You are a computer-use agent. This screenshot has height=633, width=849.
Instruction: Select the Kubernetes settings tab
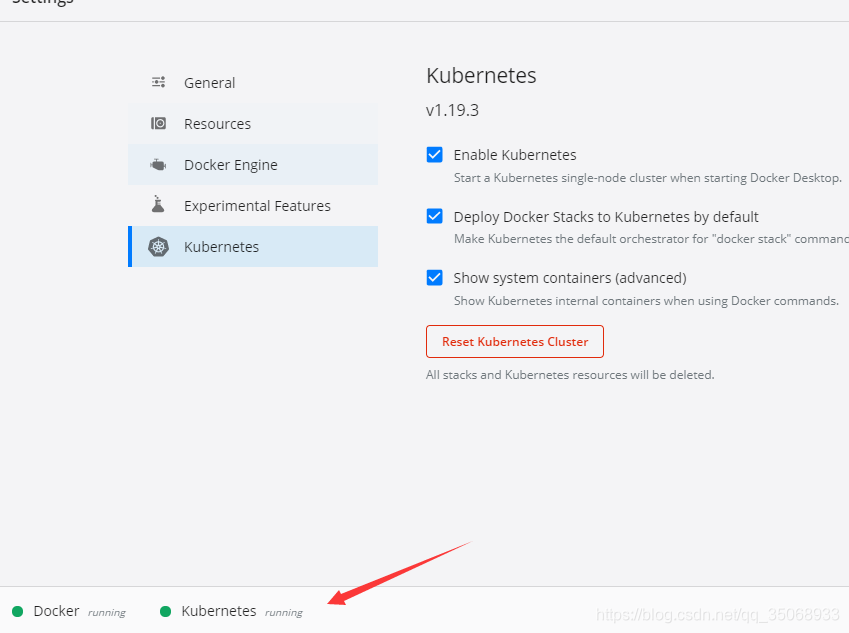[253, 246]
